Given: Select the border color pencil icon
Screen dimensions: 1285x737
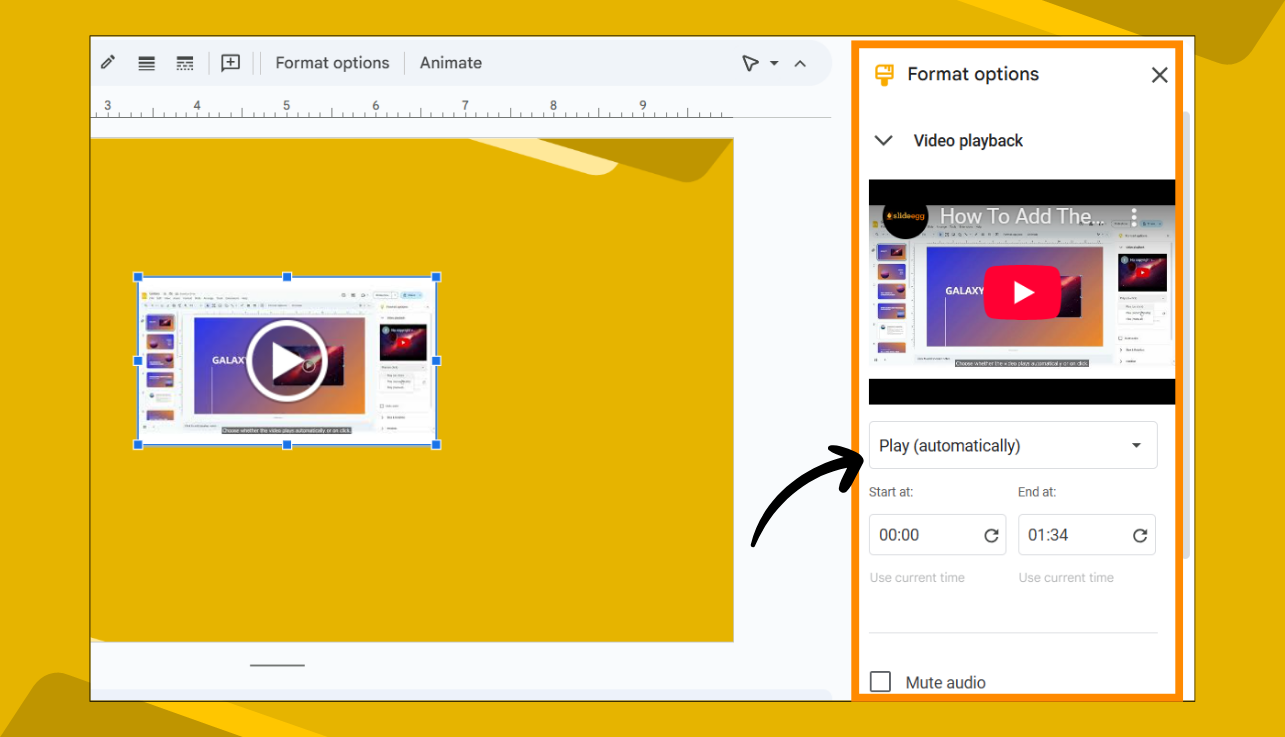Looking at the screenshot, I should tap(107, 63).
